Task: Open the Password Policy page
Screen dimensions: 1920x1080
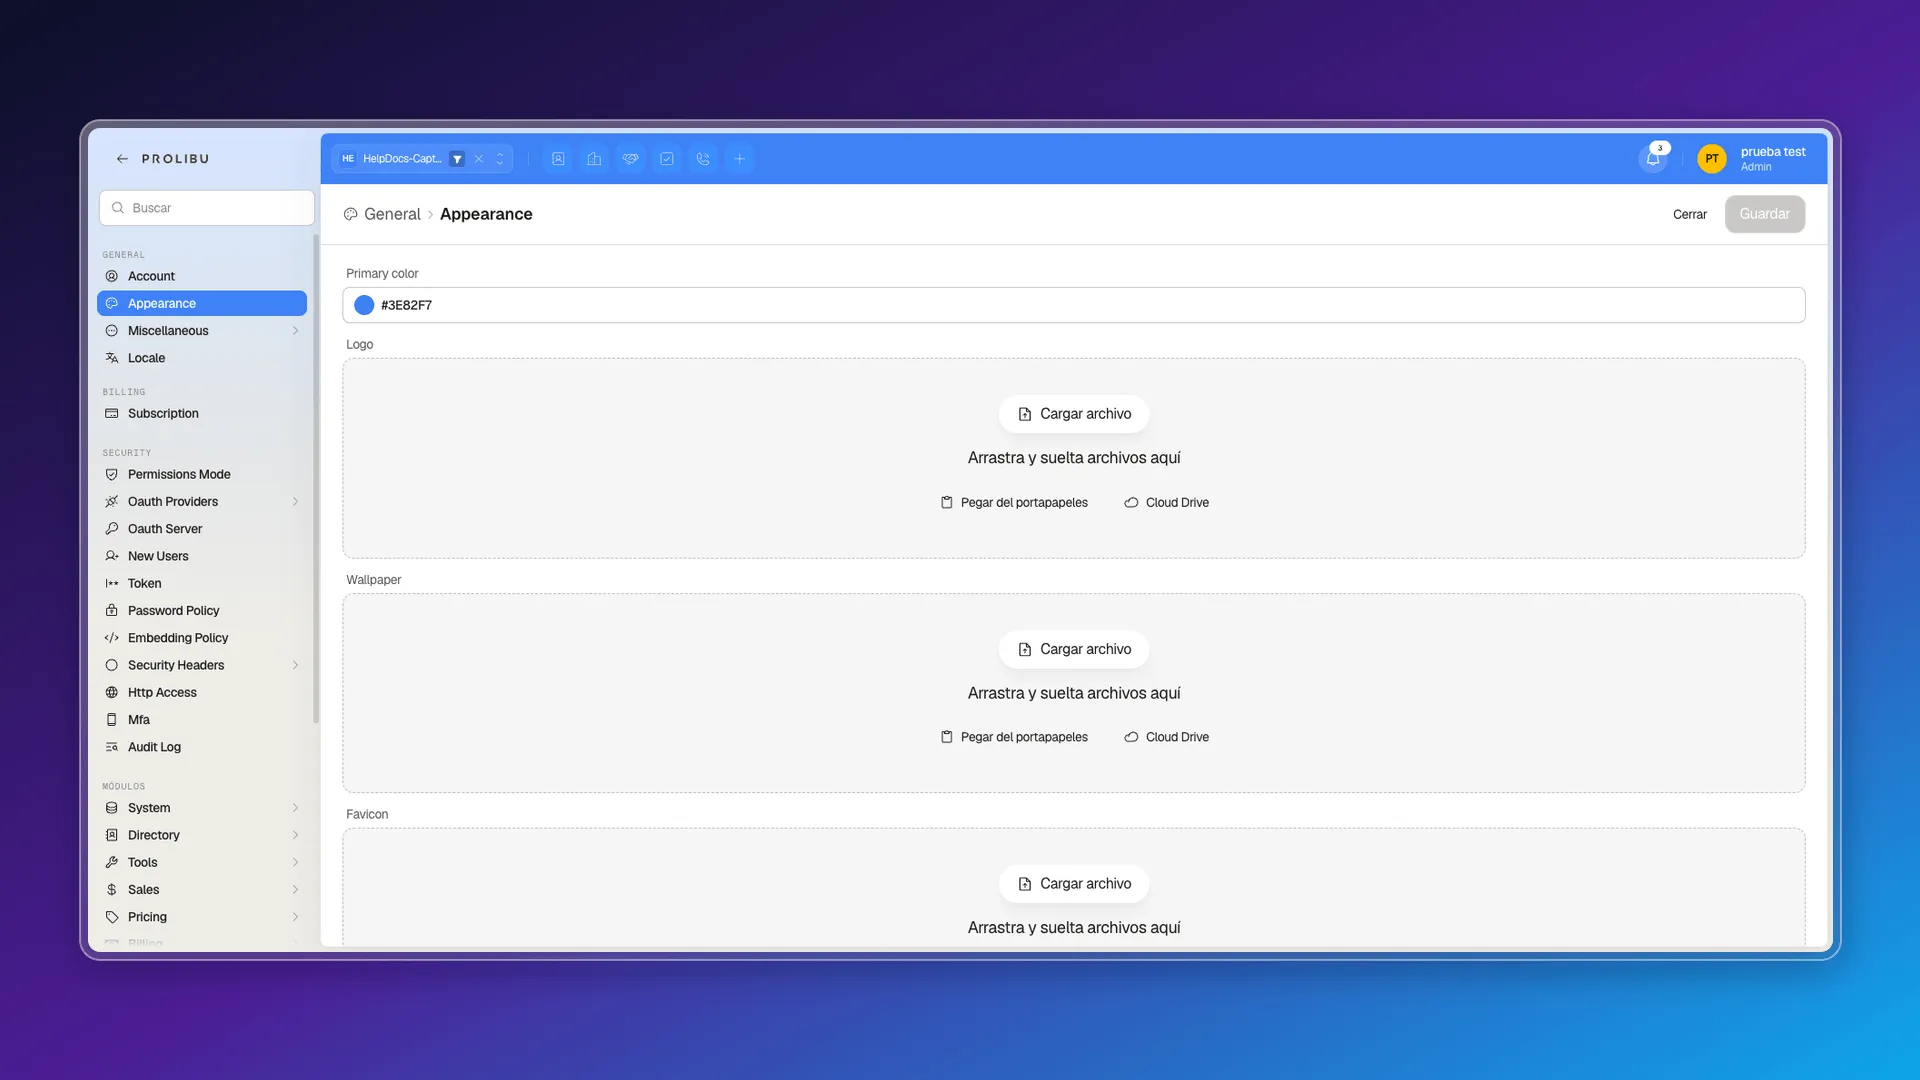Action: [x=202, y=610]
